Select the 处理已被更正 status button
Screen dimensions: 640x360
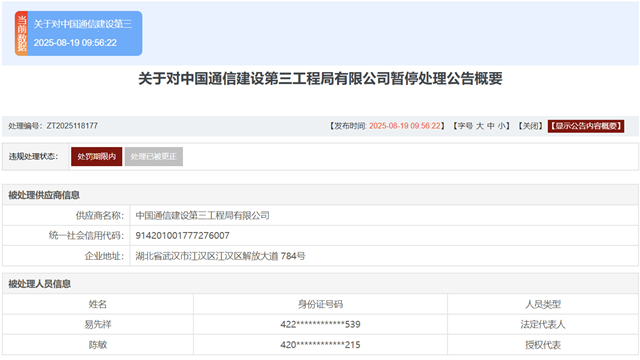tap(154, 156)
